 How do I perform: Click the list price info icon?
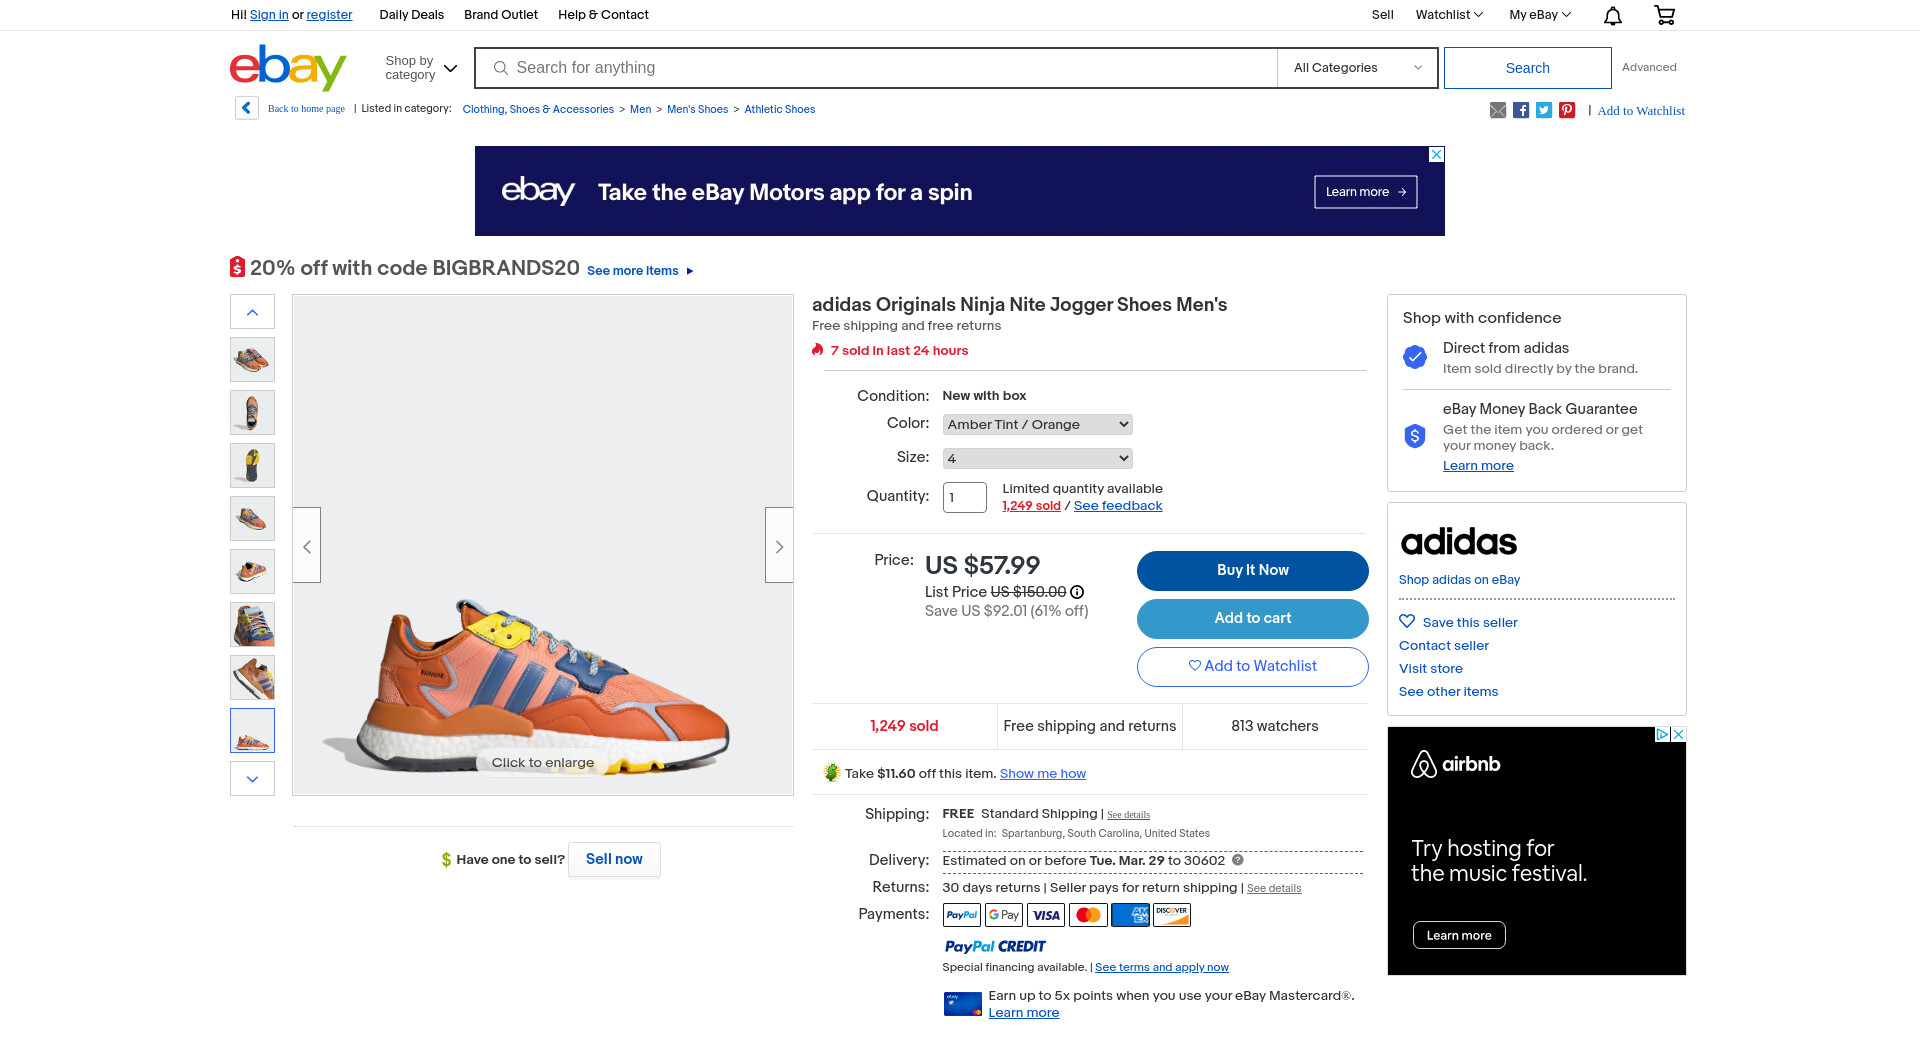[x=1077, y=592]
